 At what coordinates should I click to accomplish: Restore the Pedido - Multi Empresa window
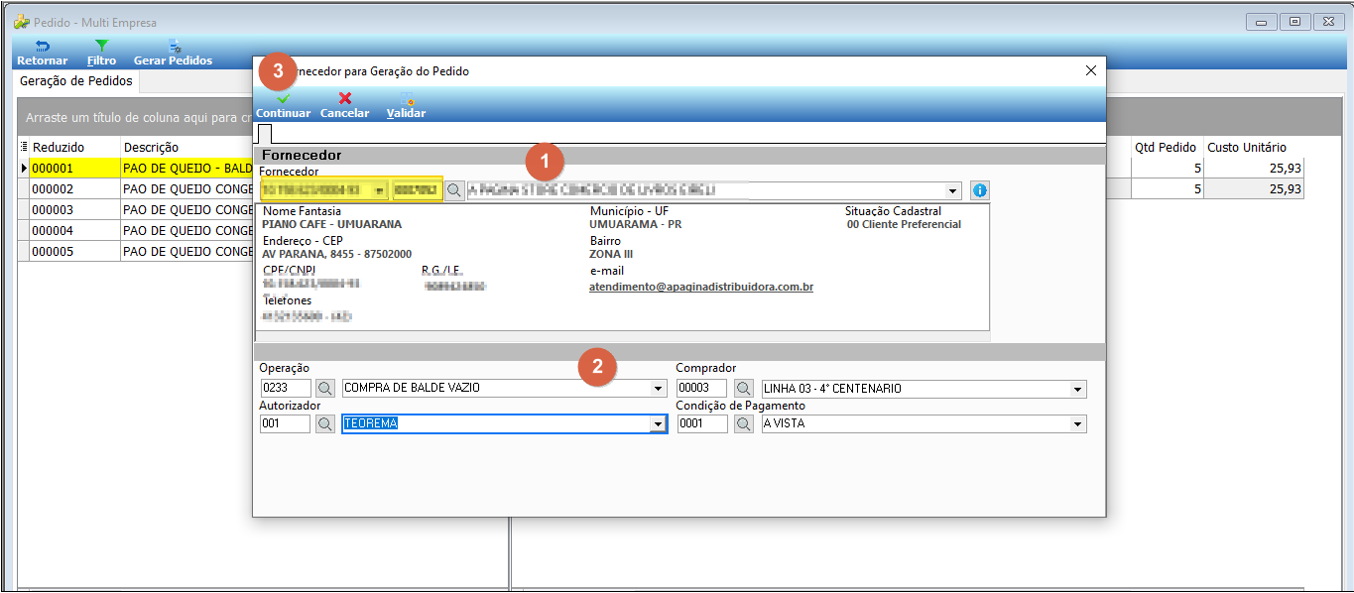tap(1295, 21)
